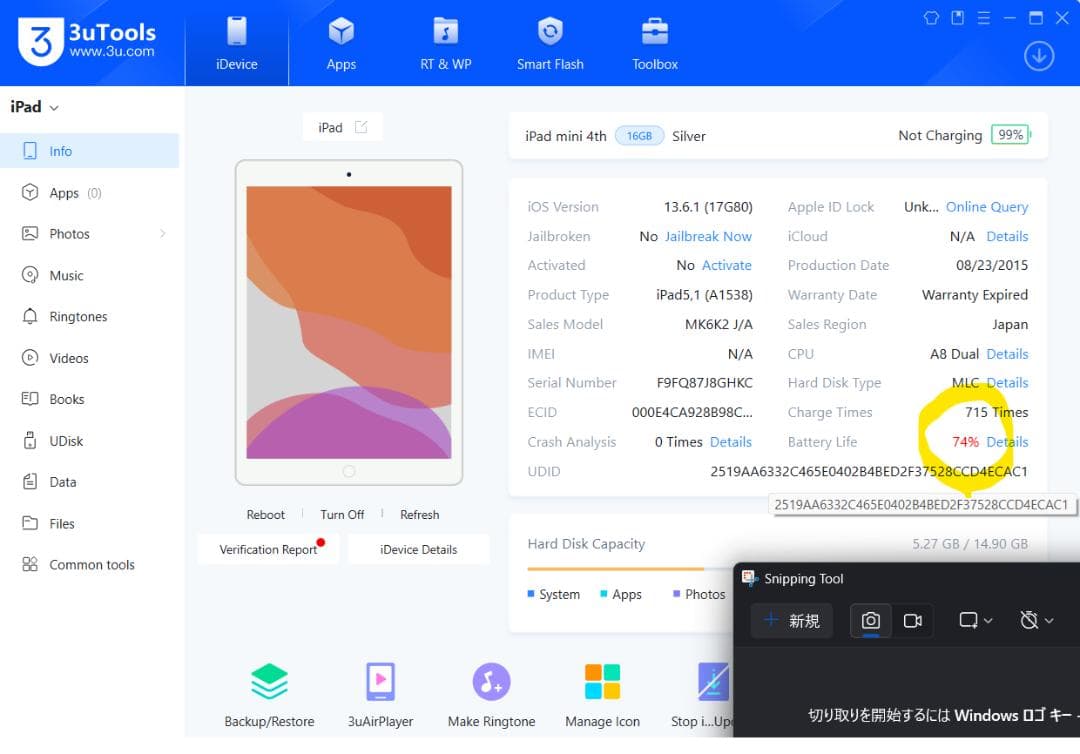This screenshot has width=1080, height=754.
Task: Open the CPU Details link
Action: tap(1007, 354)
